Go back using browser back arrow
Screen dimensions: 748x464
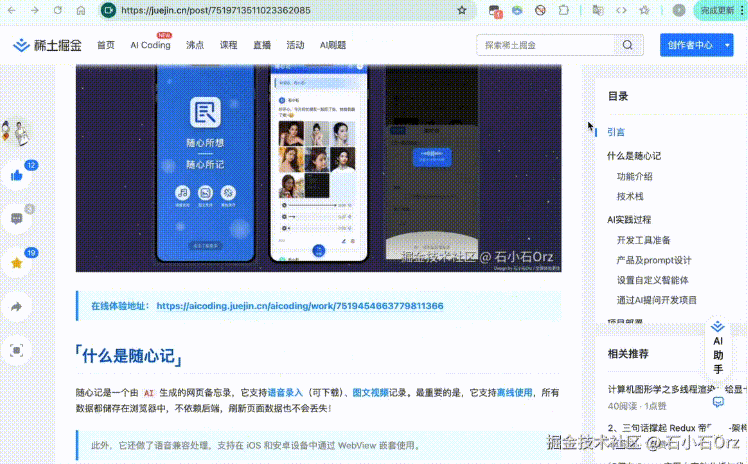point(11,10)
